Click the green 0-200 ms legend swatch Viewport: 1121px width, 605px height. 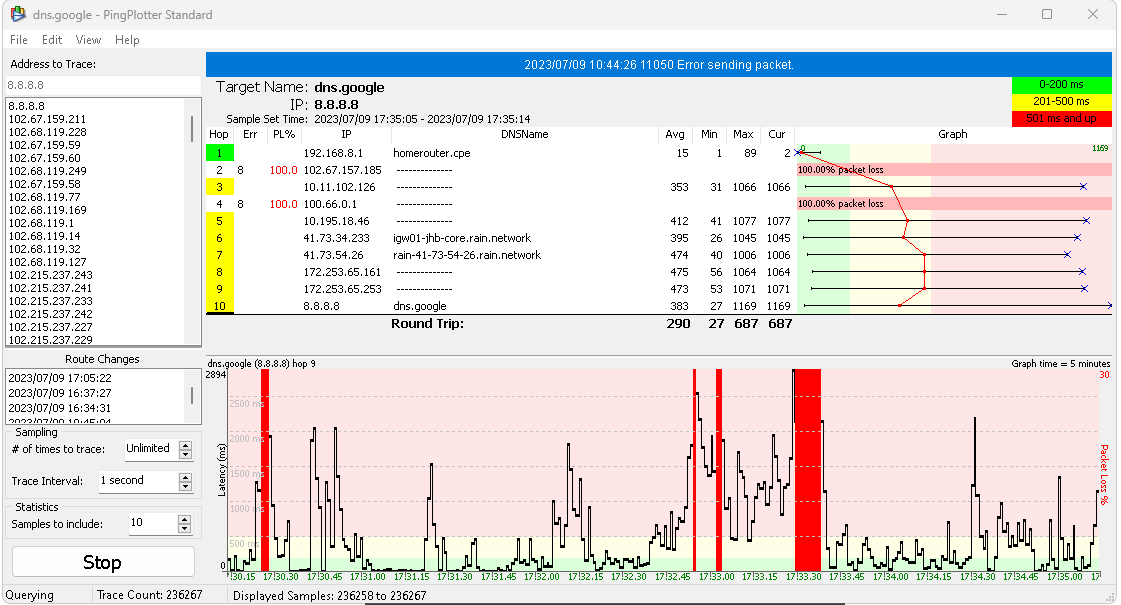(1061, 84)
